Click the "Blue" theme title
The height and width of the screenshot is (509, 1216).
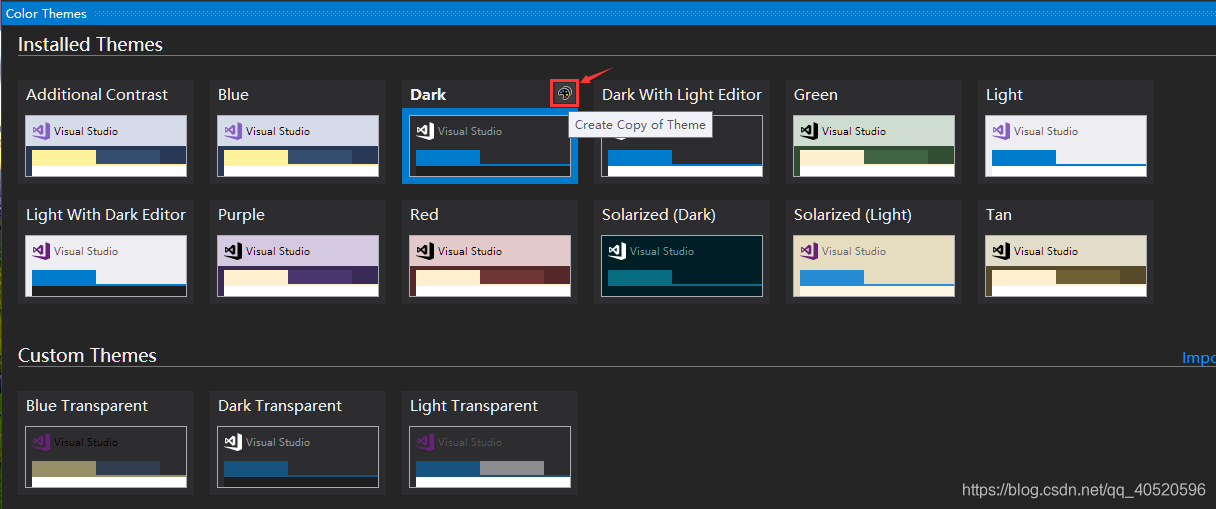tap(233, 95)
